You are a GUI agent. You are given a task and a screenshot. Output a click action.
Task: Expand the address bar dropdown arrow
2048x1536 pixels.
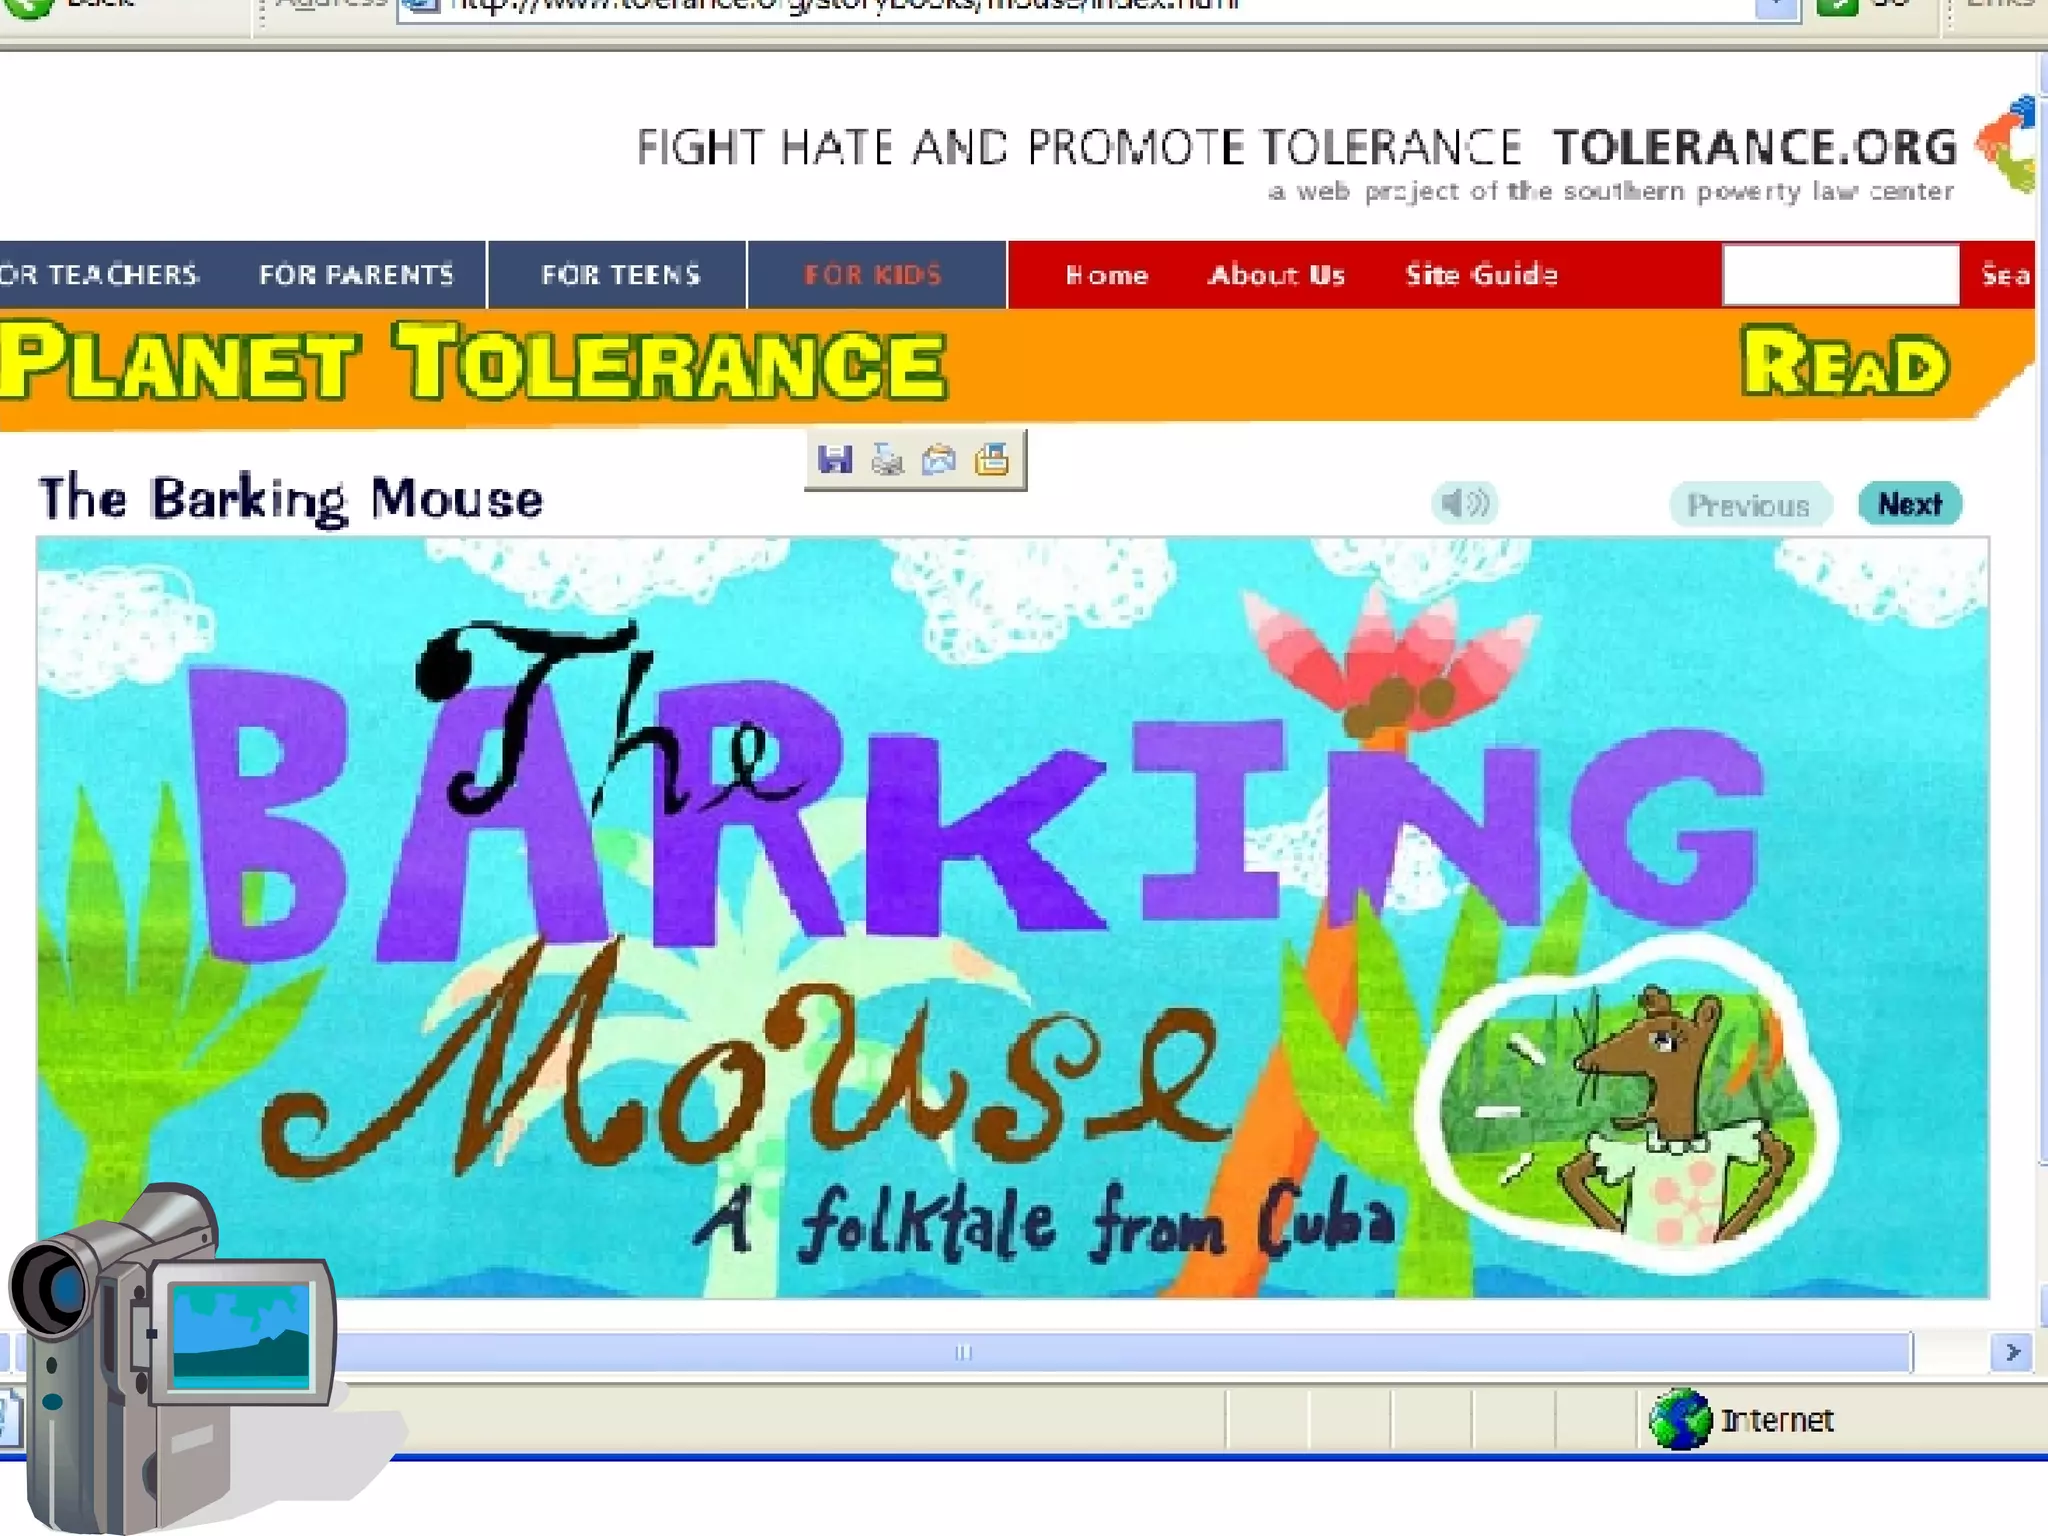tap(1777, 8)
